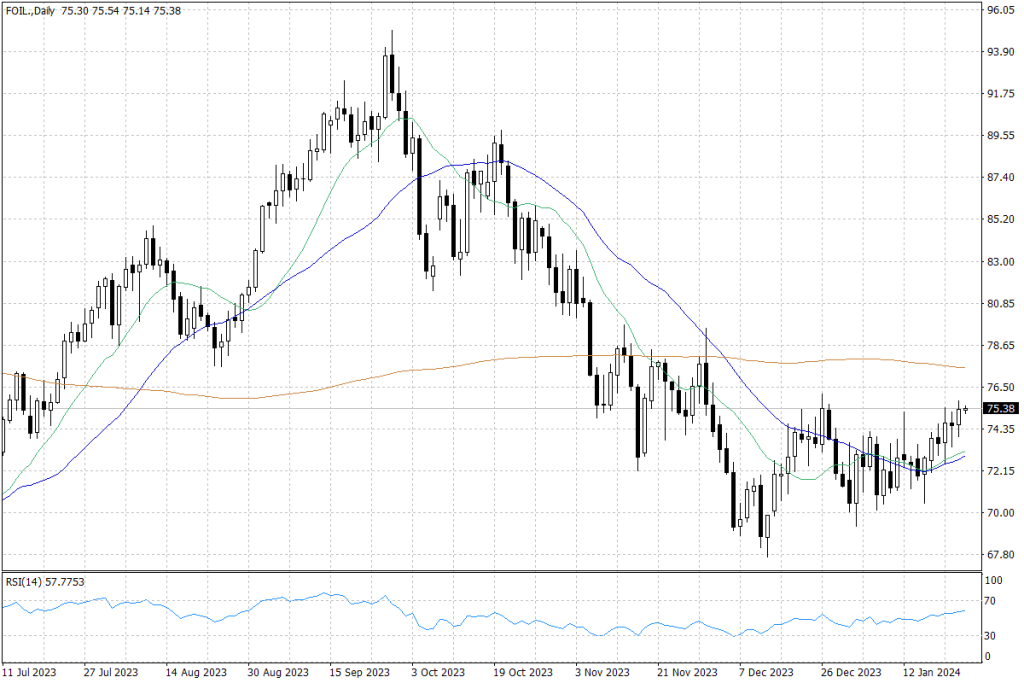Click the 67.80 price axis label
This screenshot has height=683, width=1024.
pyautogui.click(x=1000, y=555)
